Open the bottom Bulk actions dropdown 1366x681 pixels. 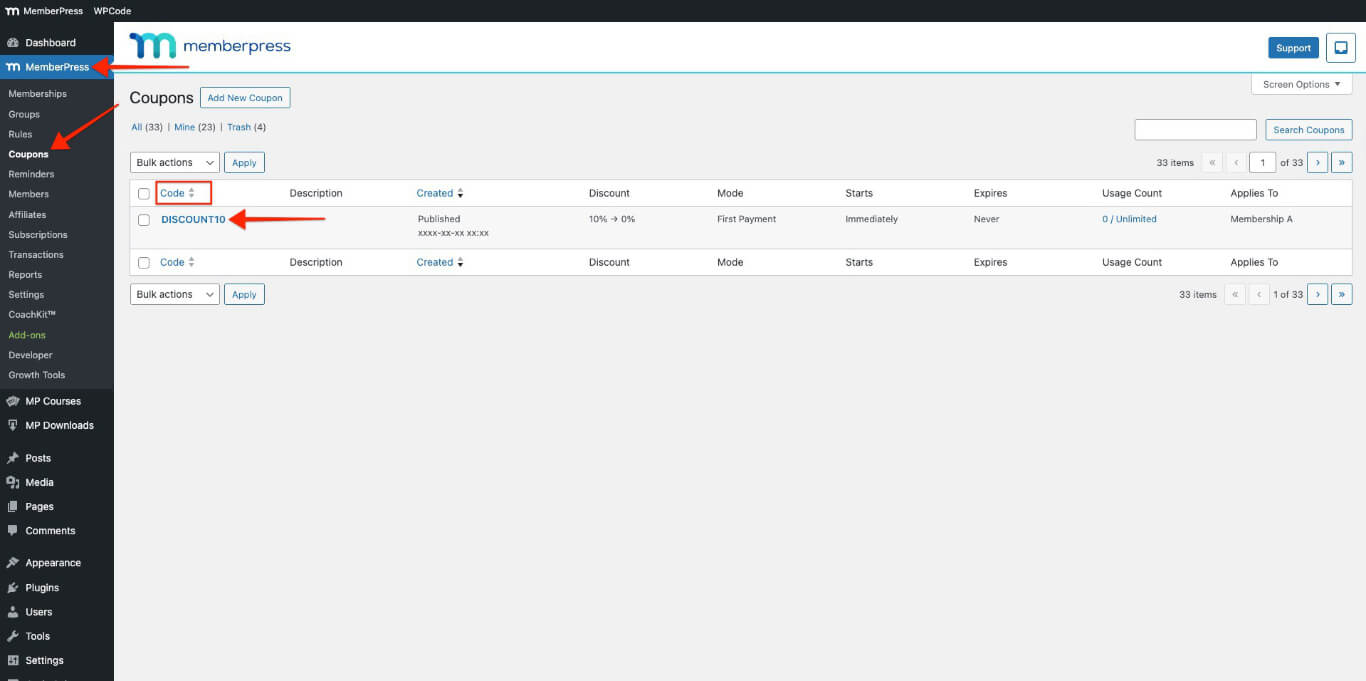[x=174, y=293]
